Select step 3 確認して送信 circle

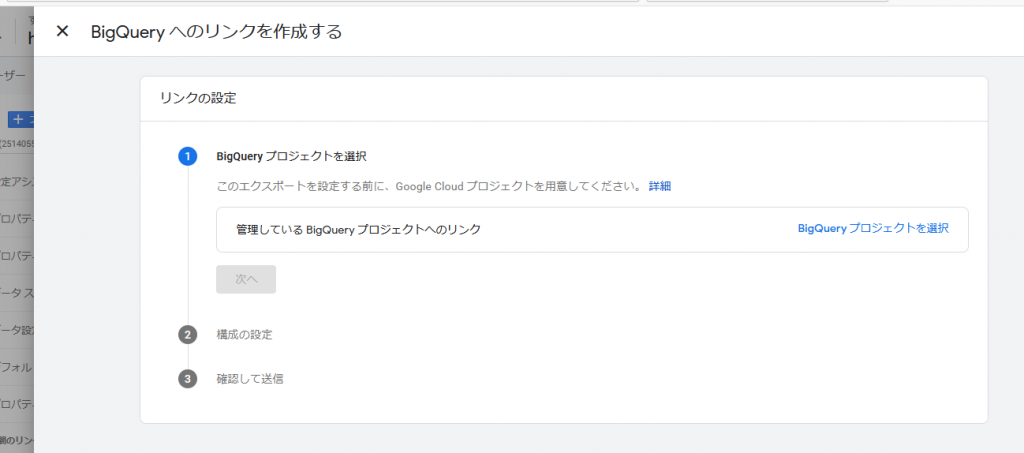click(x=187, y=379)
